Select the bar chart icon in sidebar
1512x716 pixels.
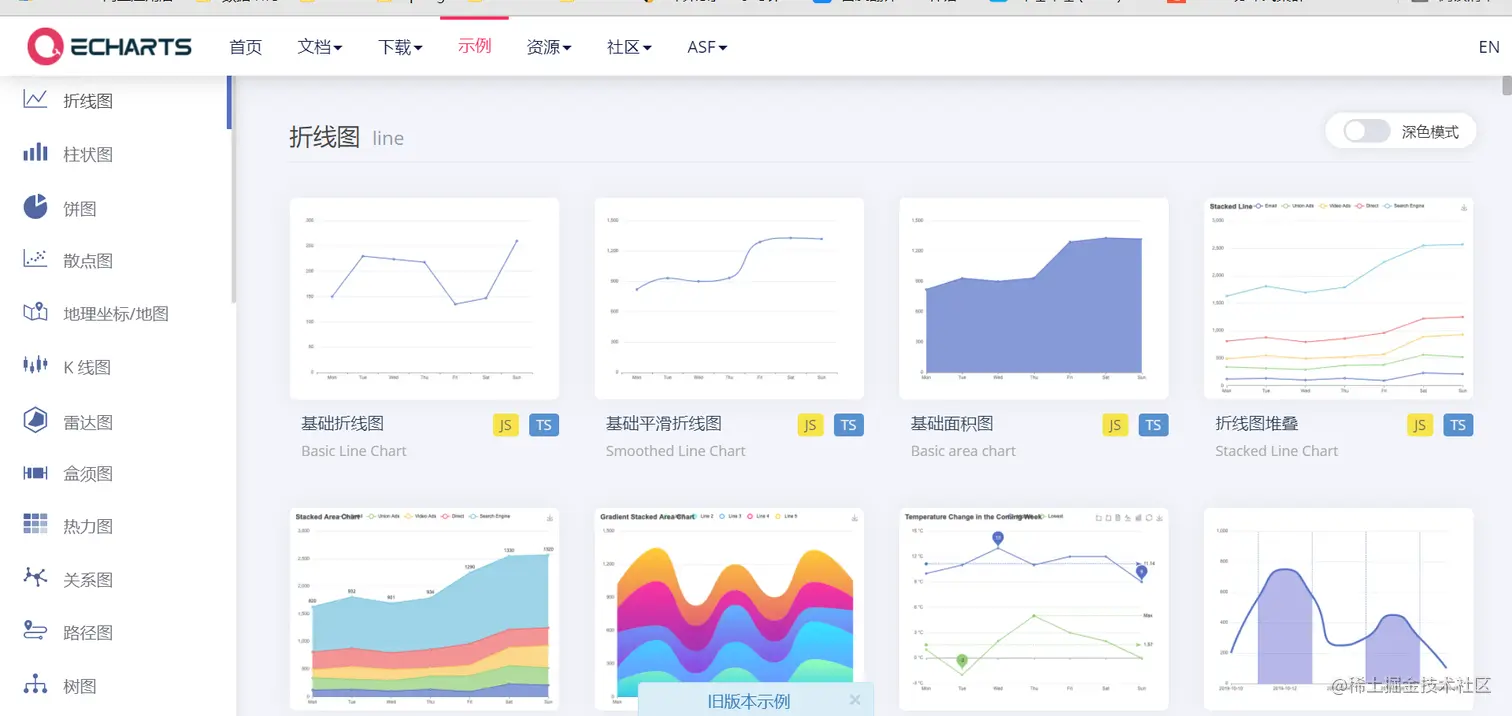click(35, 153)
